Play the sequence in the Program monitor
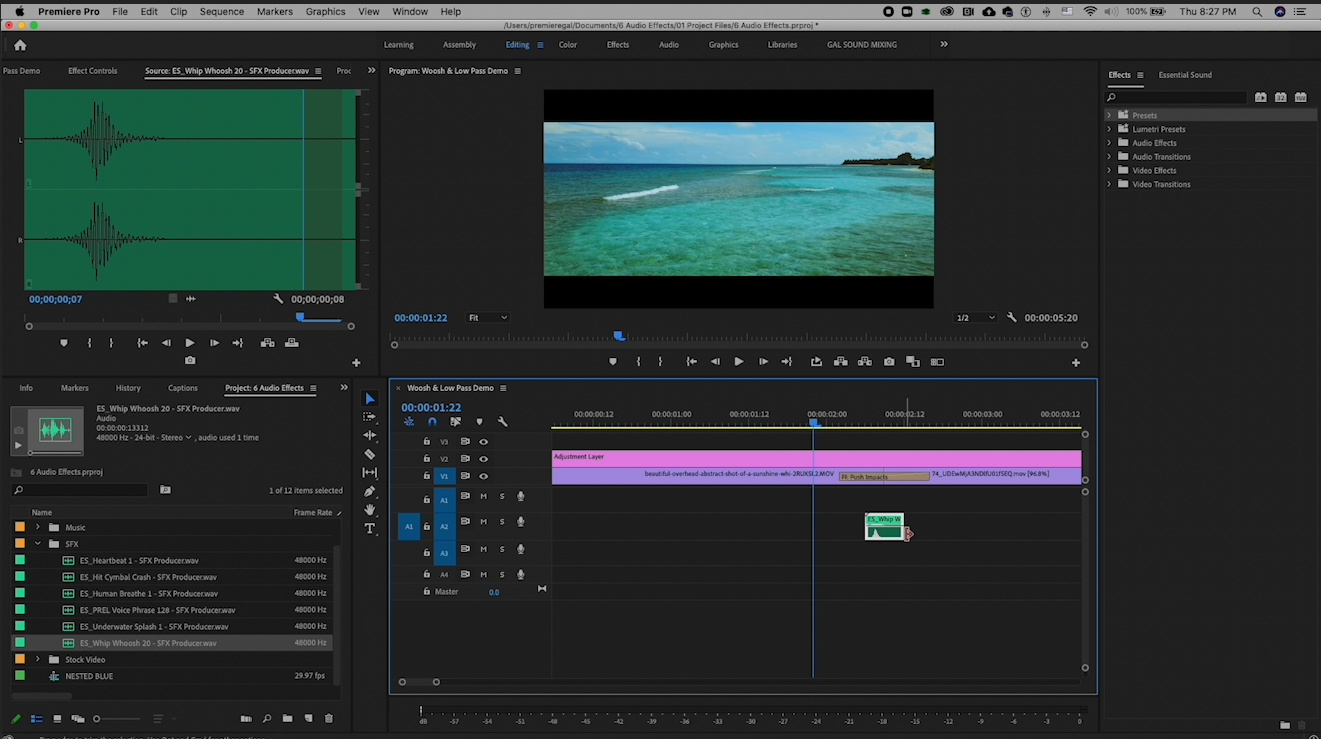The width and height of the screenshot is (1321, 739). (738, 362)
